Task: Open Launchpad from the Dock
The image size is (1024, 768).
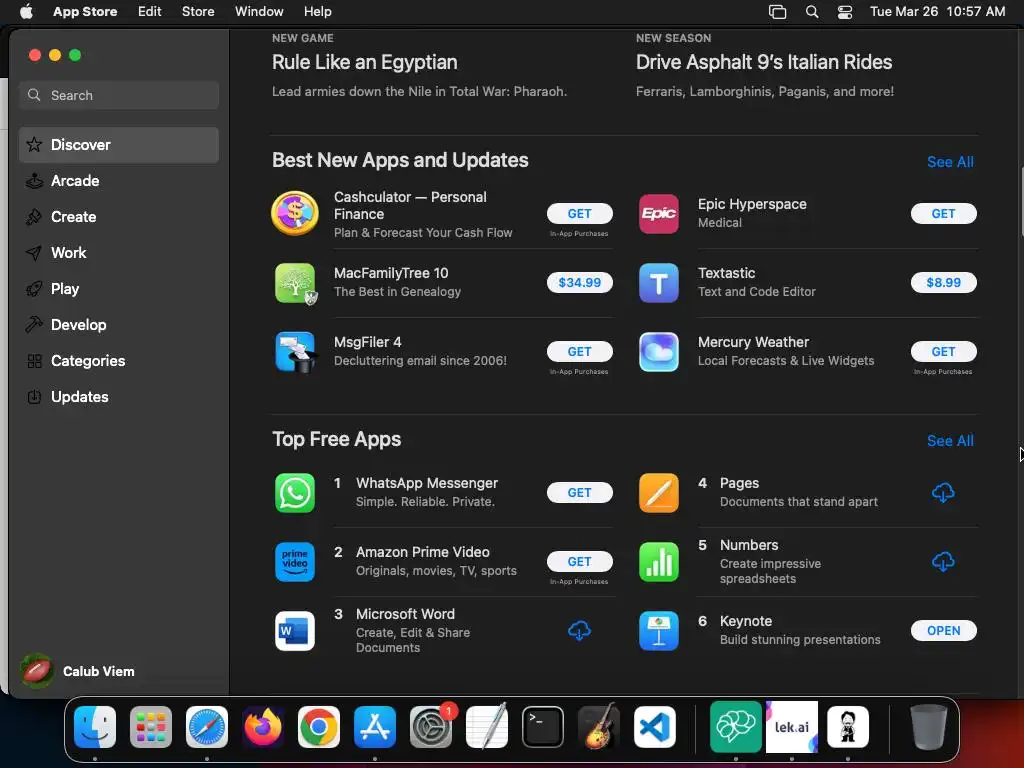Action: [151, 727]
